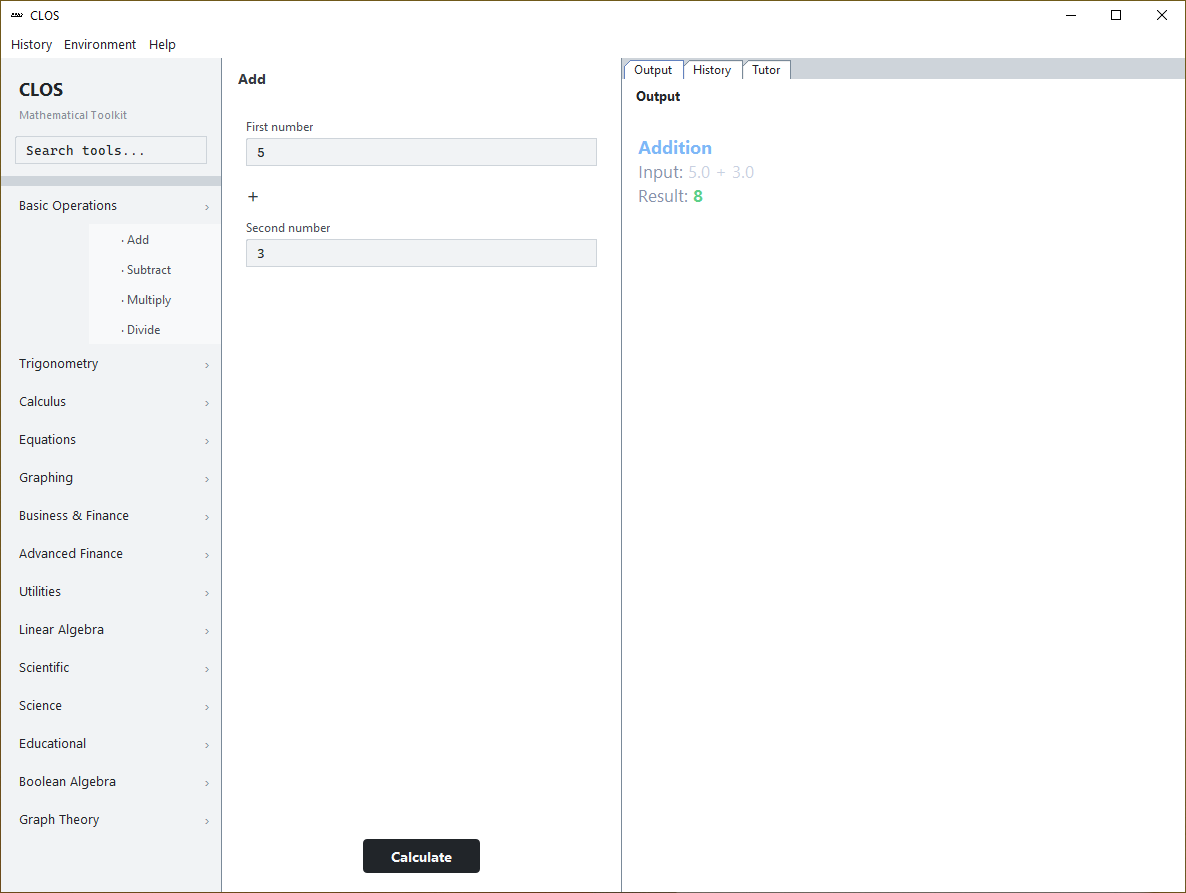This screenshot has height=893, width=1186.
Task: Expand the Utilities category
Action: [112, 591]
